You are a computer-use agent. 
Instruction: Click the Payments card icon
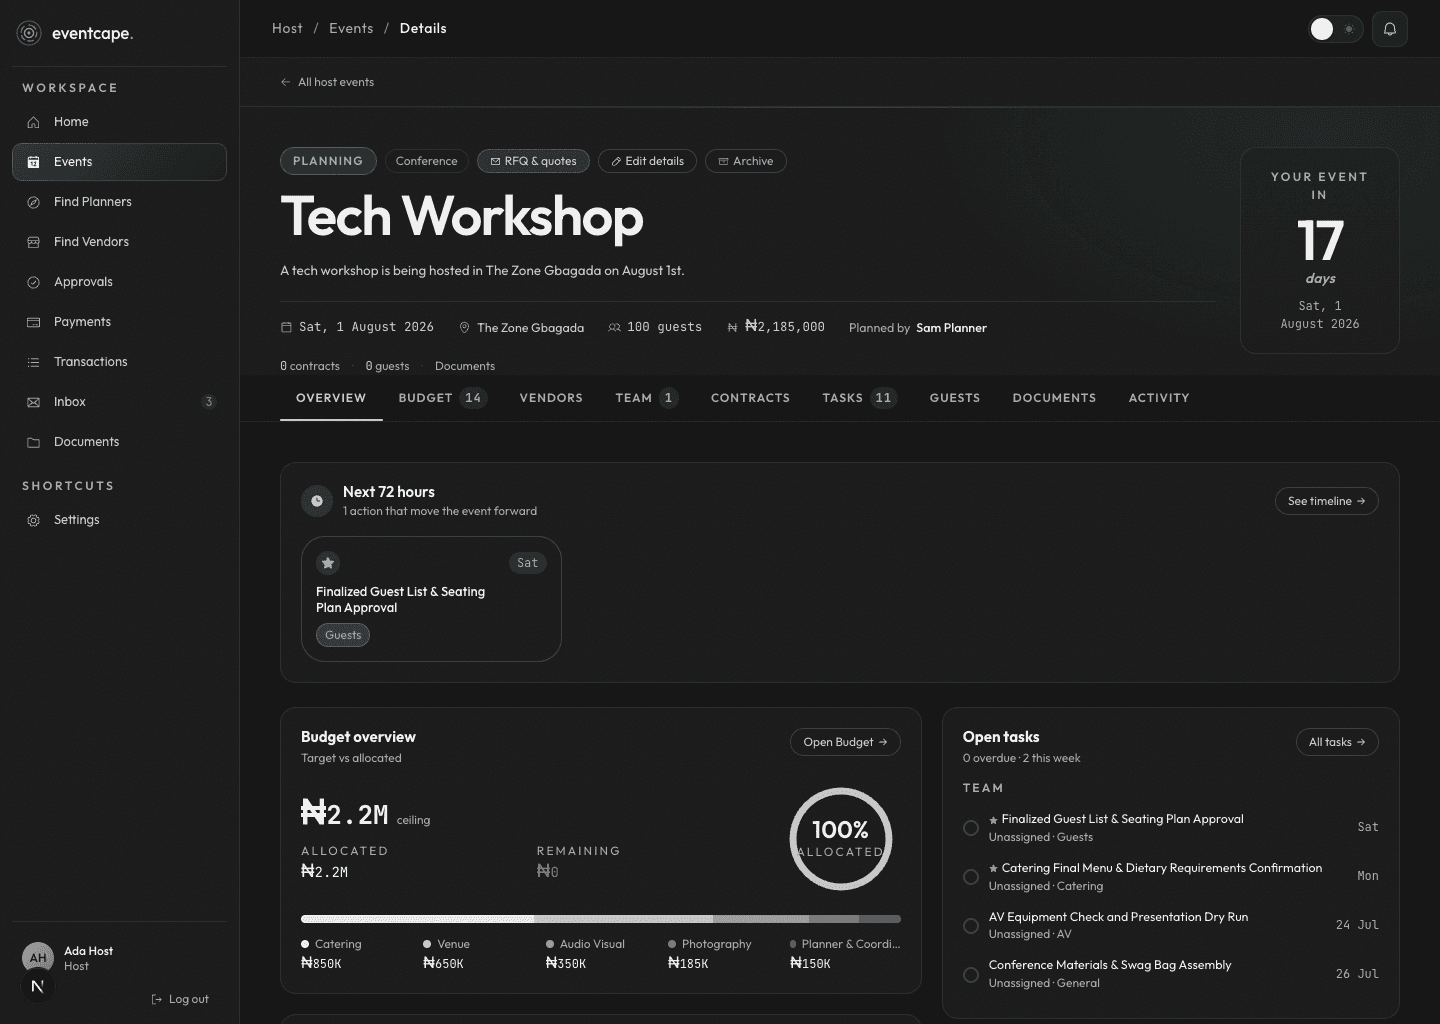[x=33, y=322]
